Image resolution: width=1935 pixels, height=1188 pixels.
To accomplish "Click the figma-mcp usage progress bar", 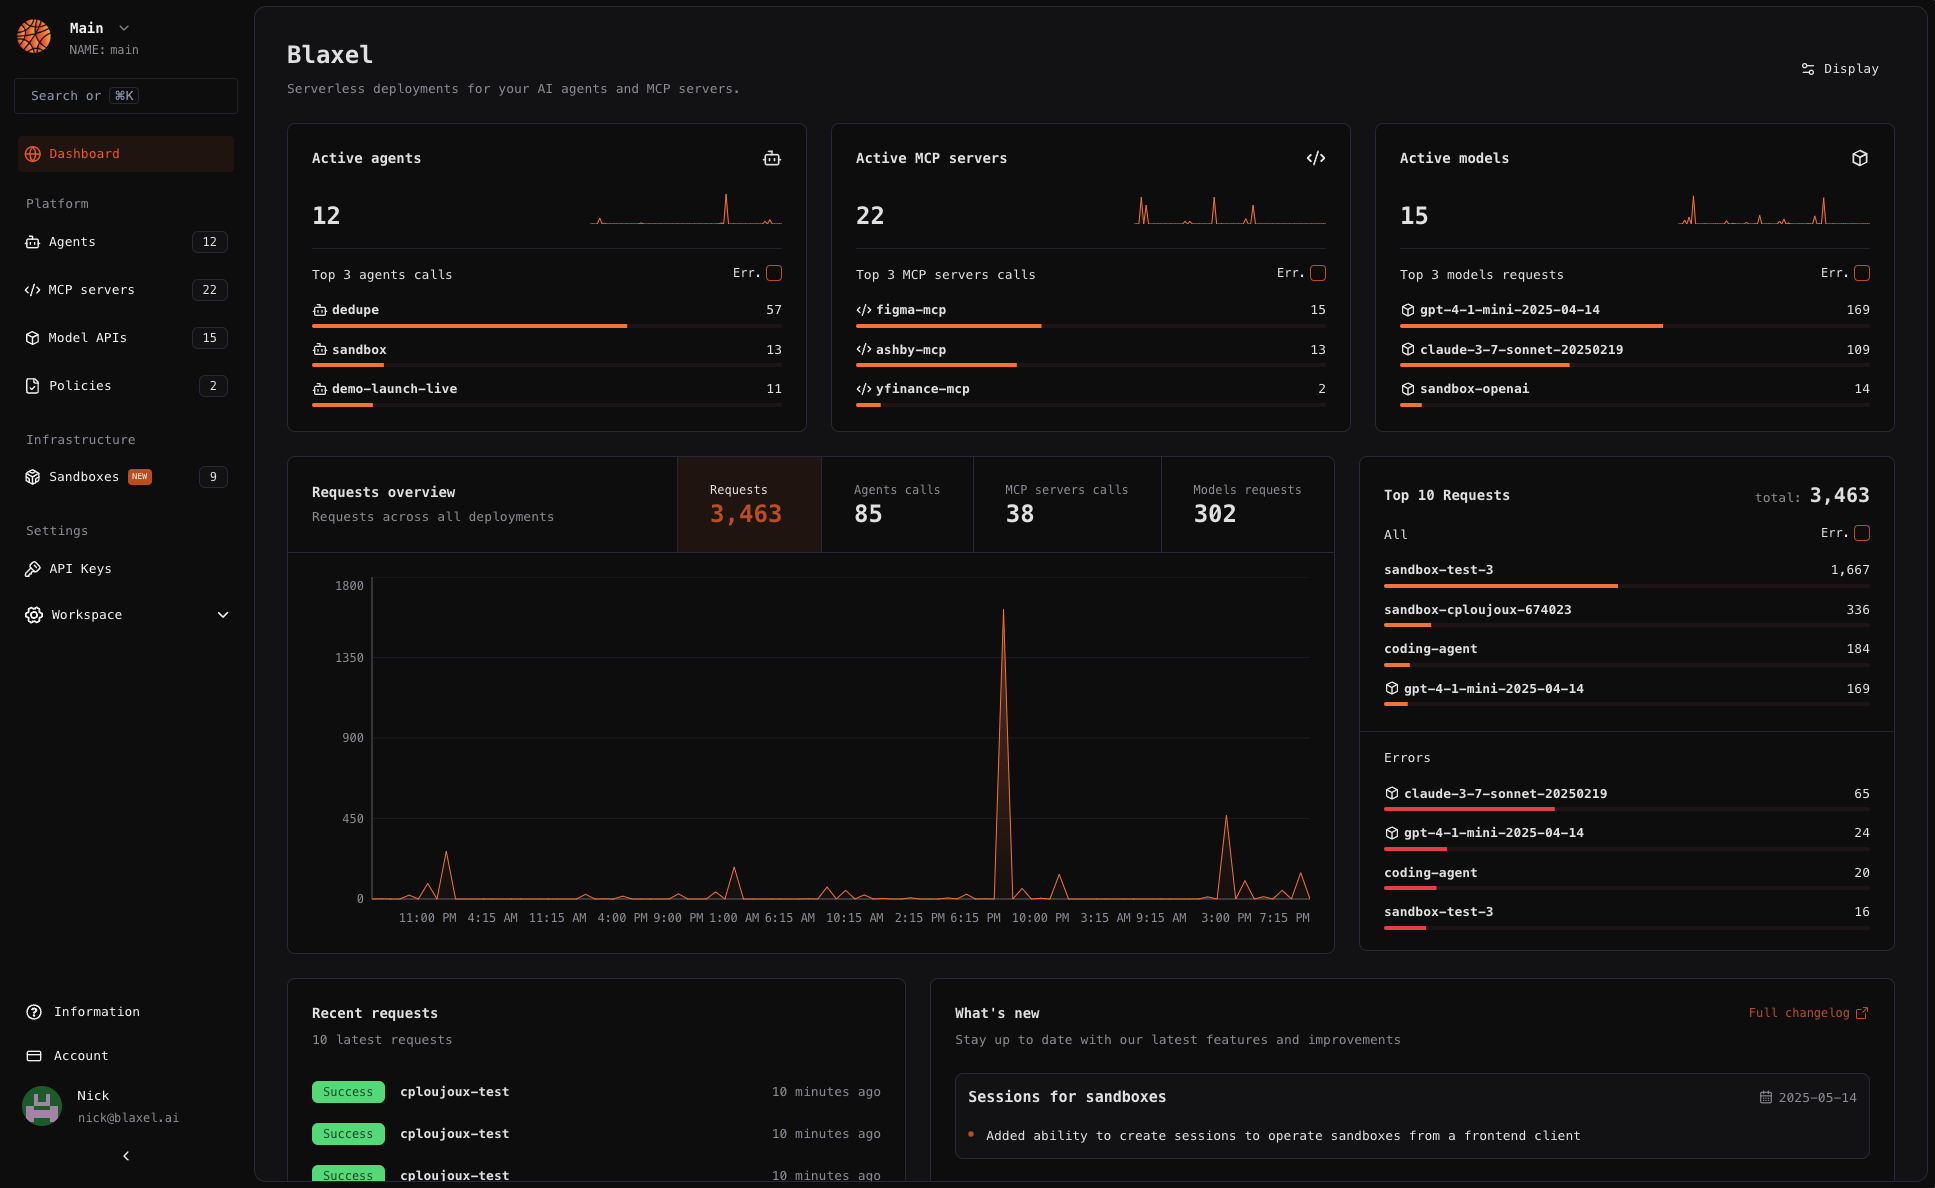I will [1091, 326].
